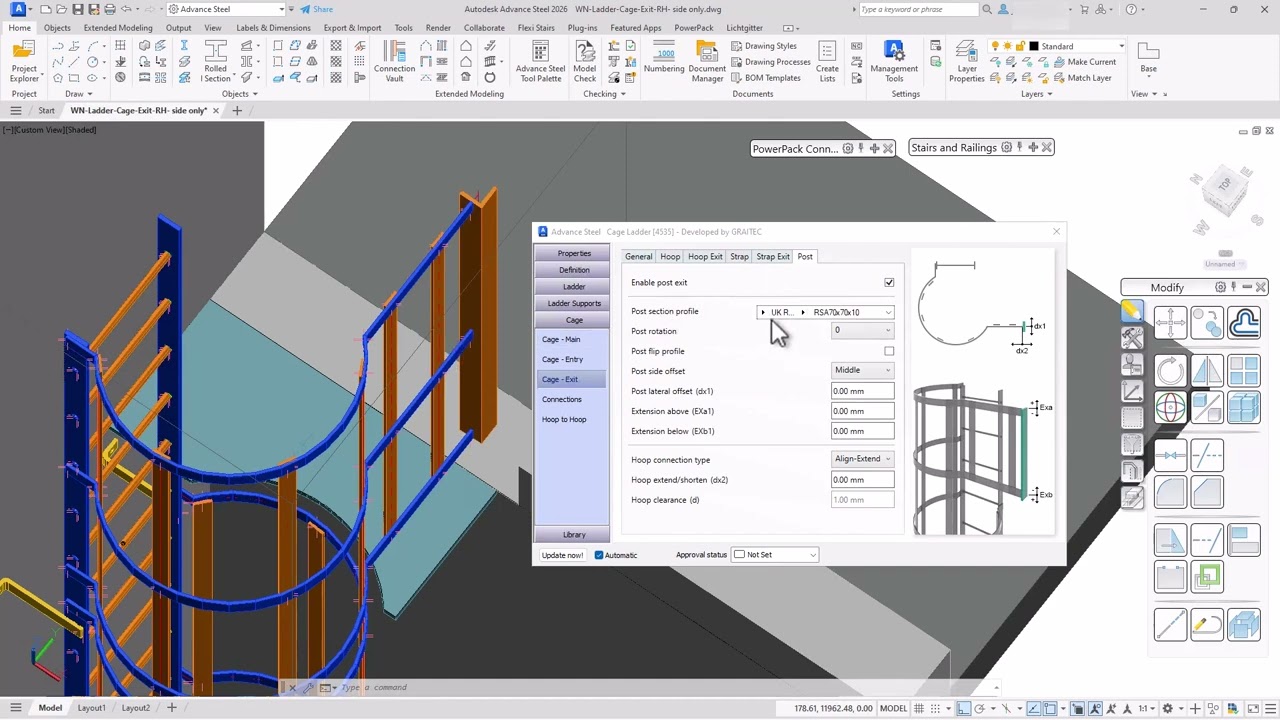Click Make Current layer tool
This screenshot has width=1280, height=720.
pos(1084,62)
